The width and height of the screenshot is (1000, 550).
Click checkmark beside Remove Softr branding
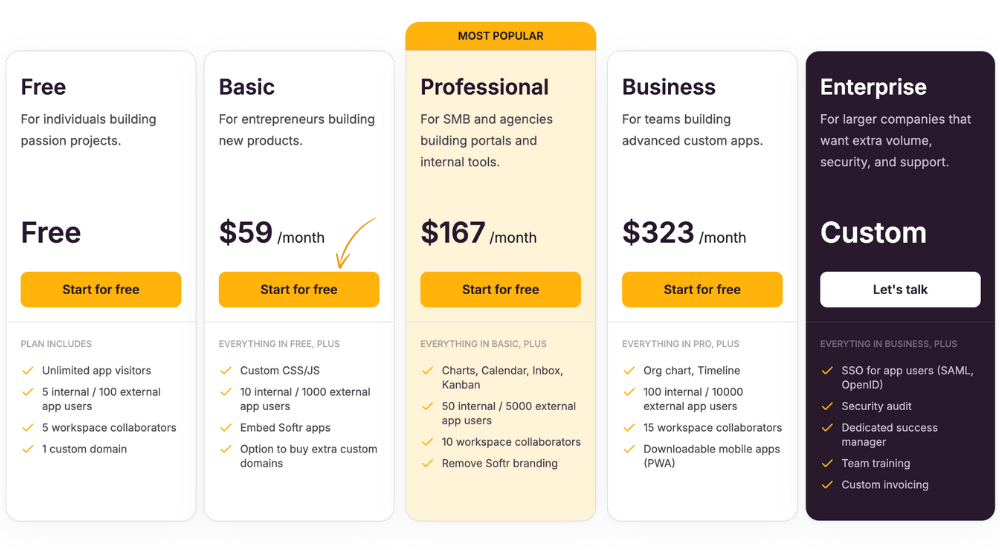pos(427,464)
